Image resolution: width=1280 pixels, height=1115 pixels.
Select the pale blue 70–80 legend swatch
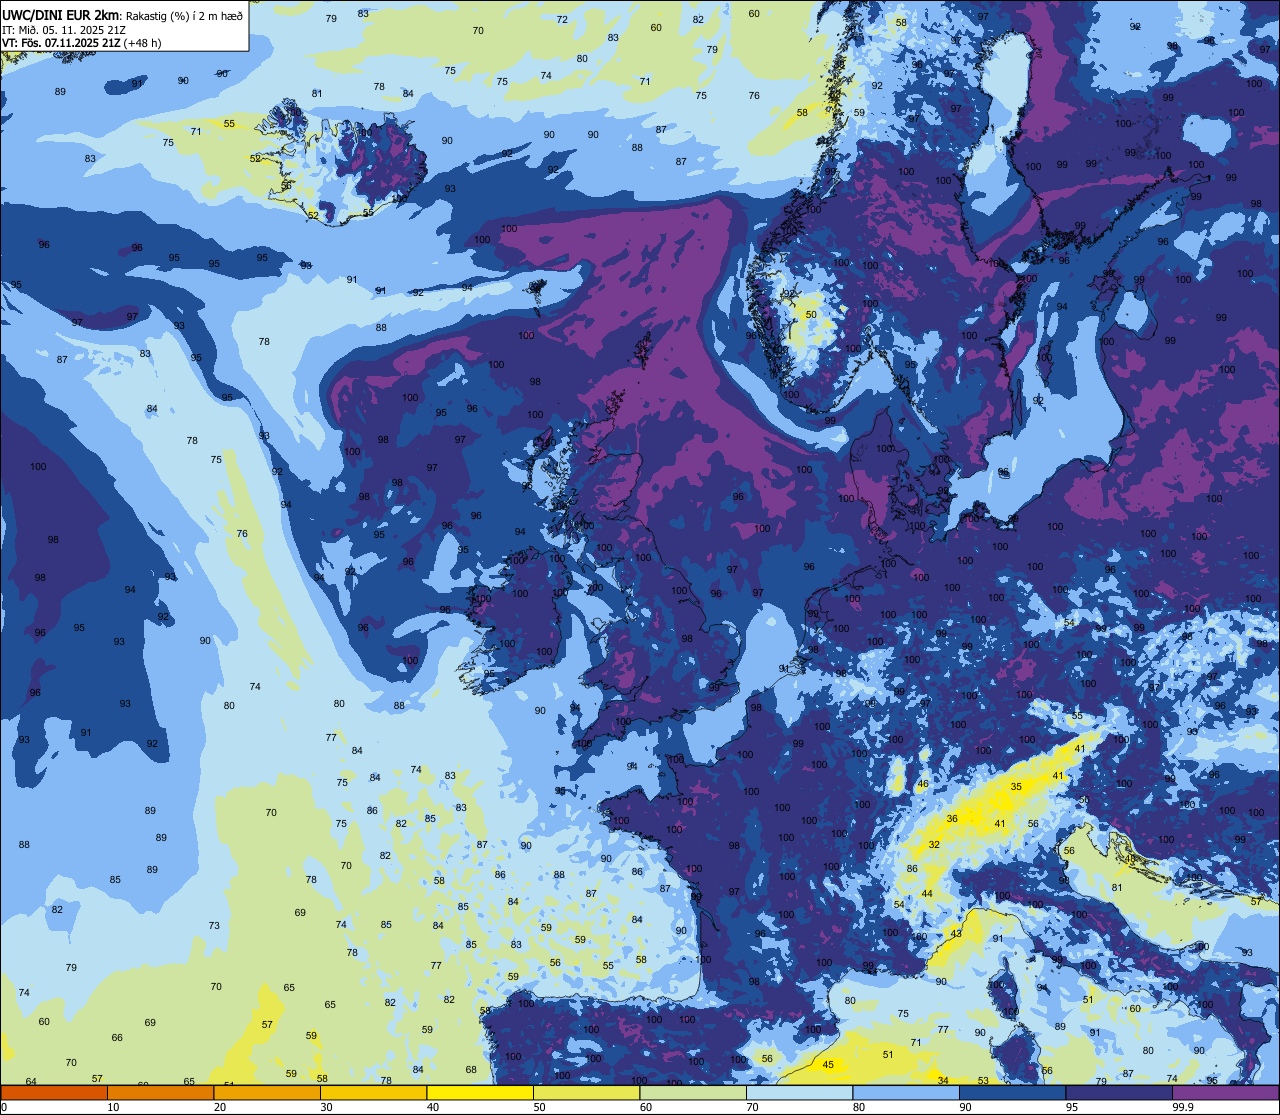799,1093
